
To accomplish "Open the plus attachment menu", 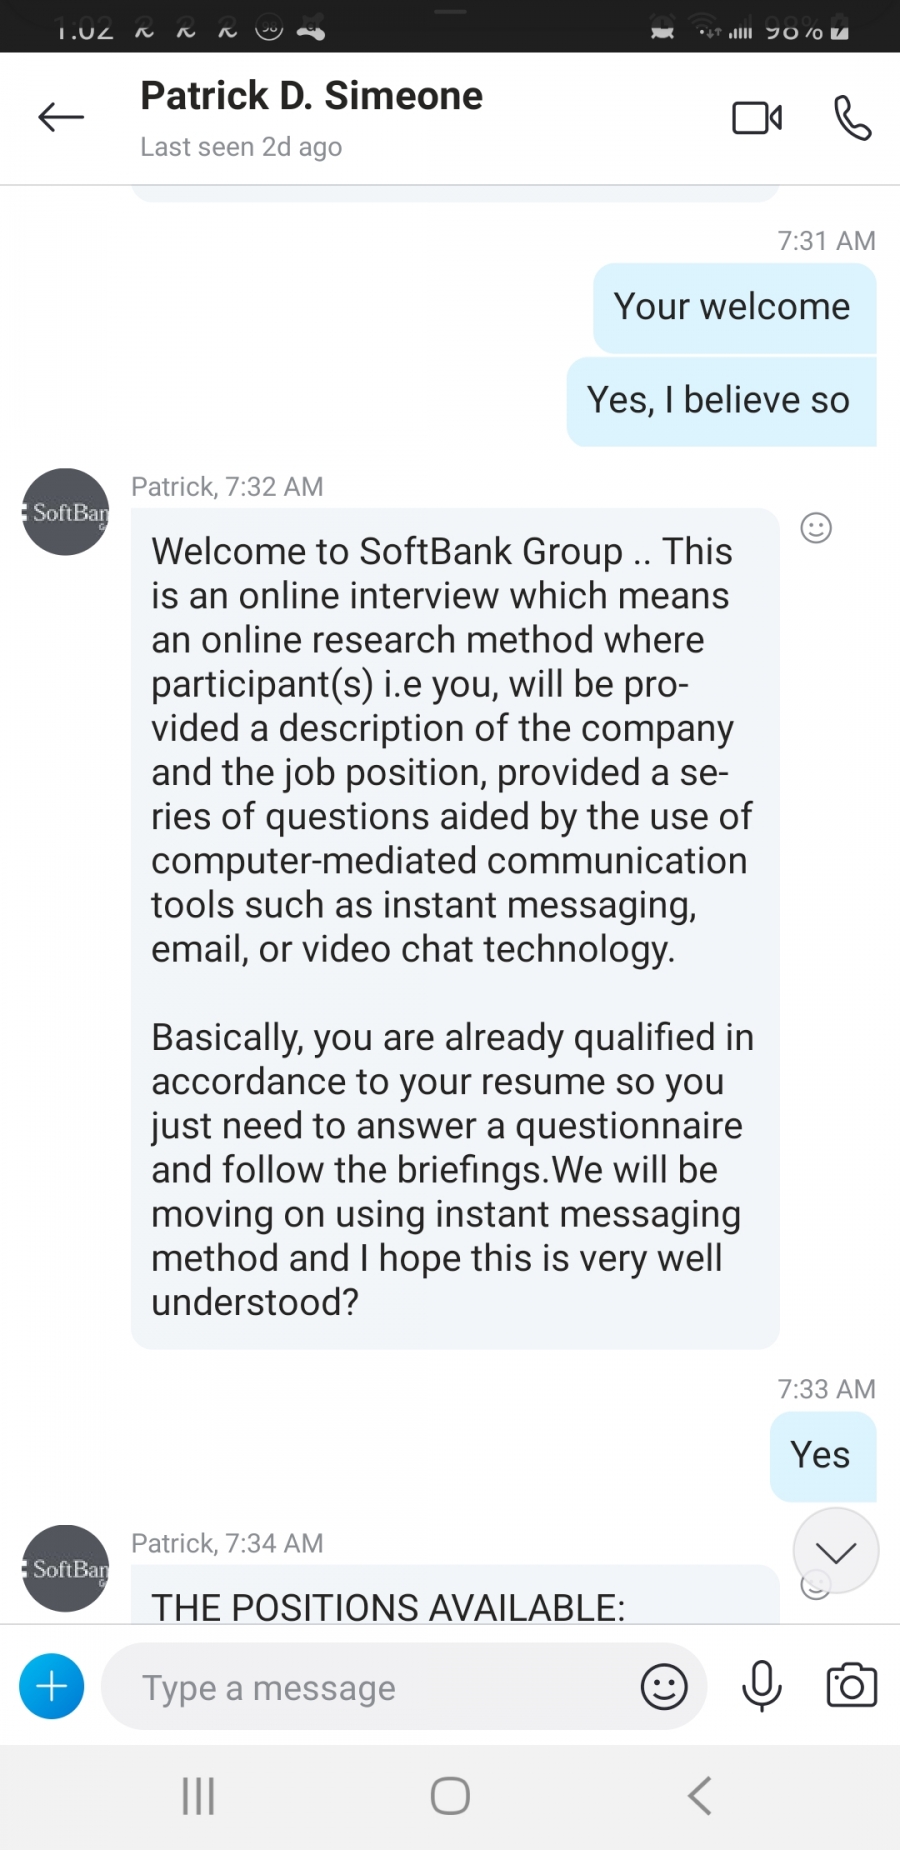I will coord(52,1687).
